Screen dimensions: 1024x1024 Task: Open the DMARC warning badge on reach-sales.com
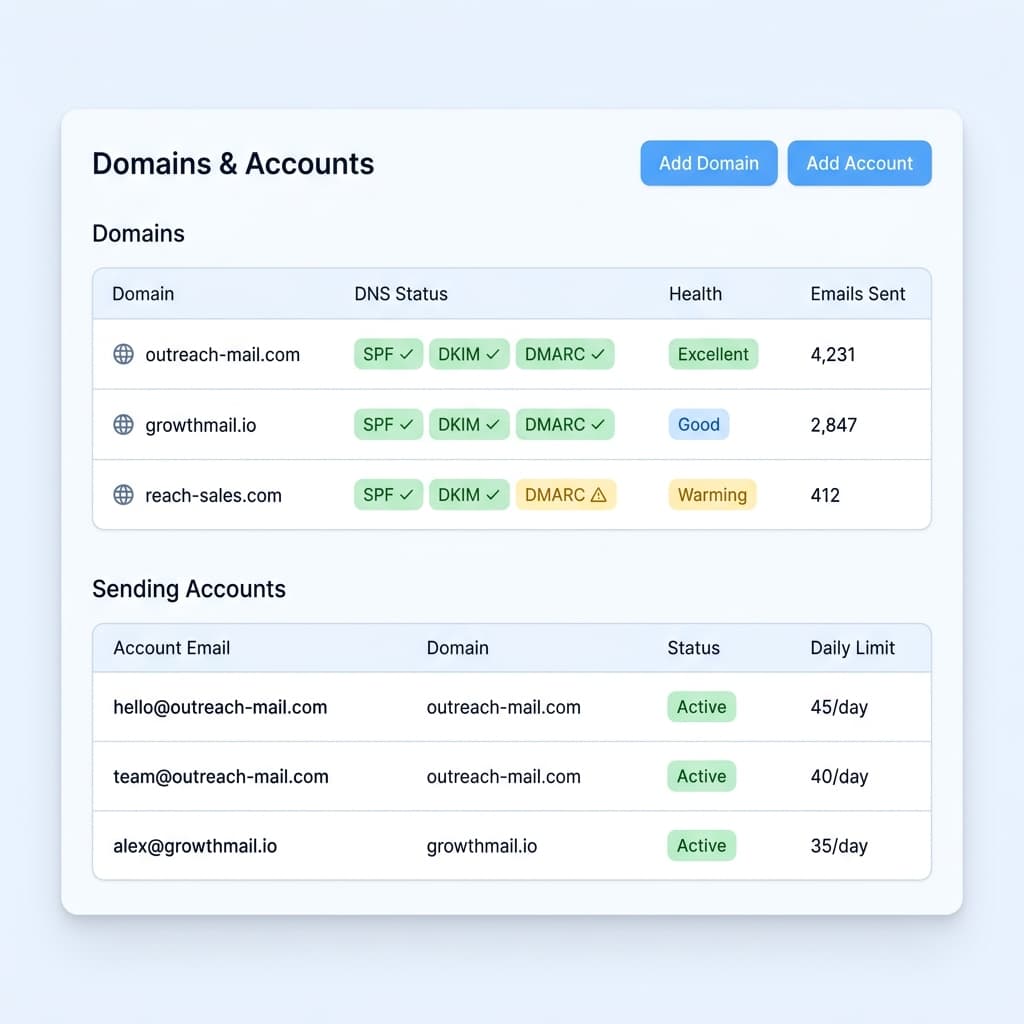[565, 495]
